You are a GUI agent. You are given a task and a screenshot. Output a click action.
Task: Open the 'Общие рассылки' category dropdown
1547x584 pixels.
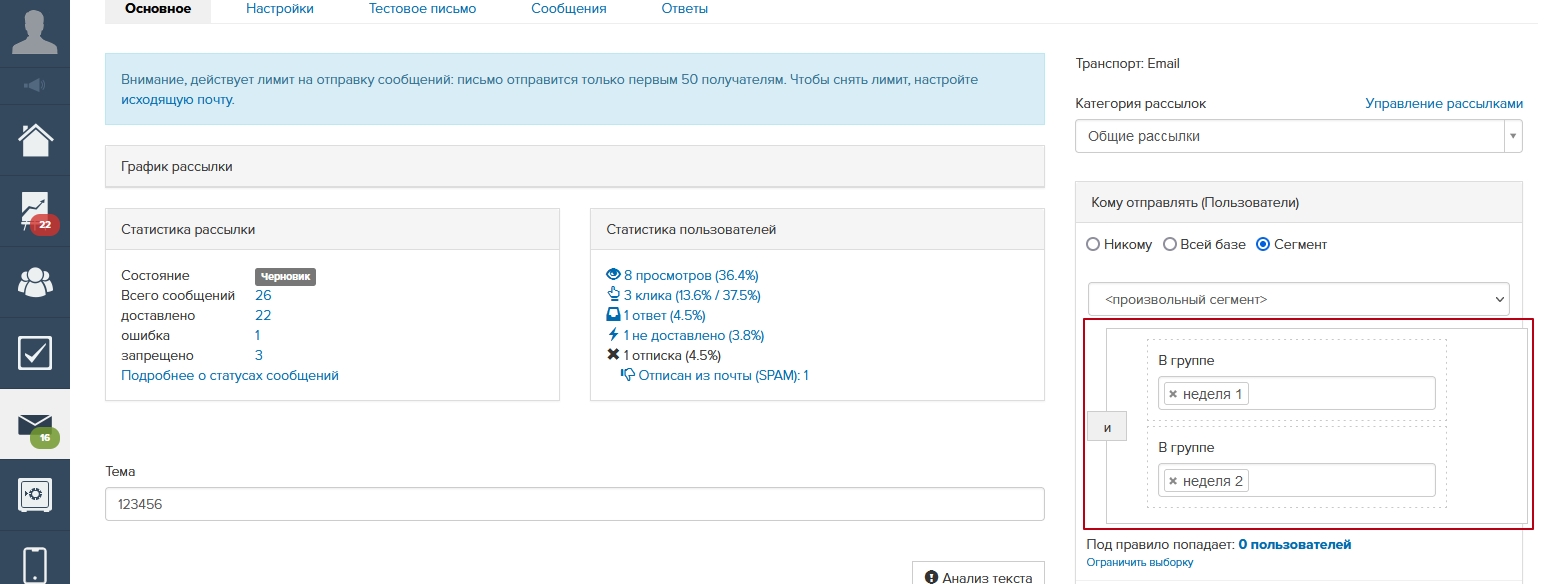[1297, 136]
